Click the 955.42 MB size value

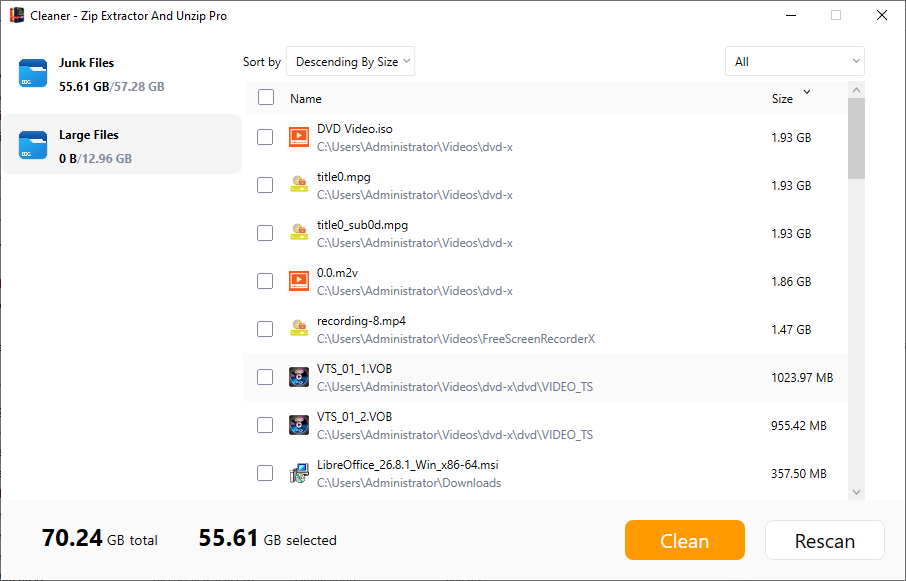(799, 426)
